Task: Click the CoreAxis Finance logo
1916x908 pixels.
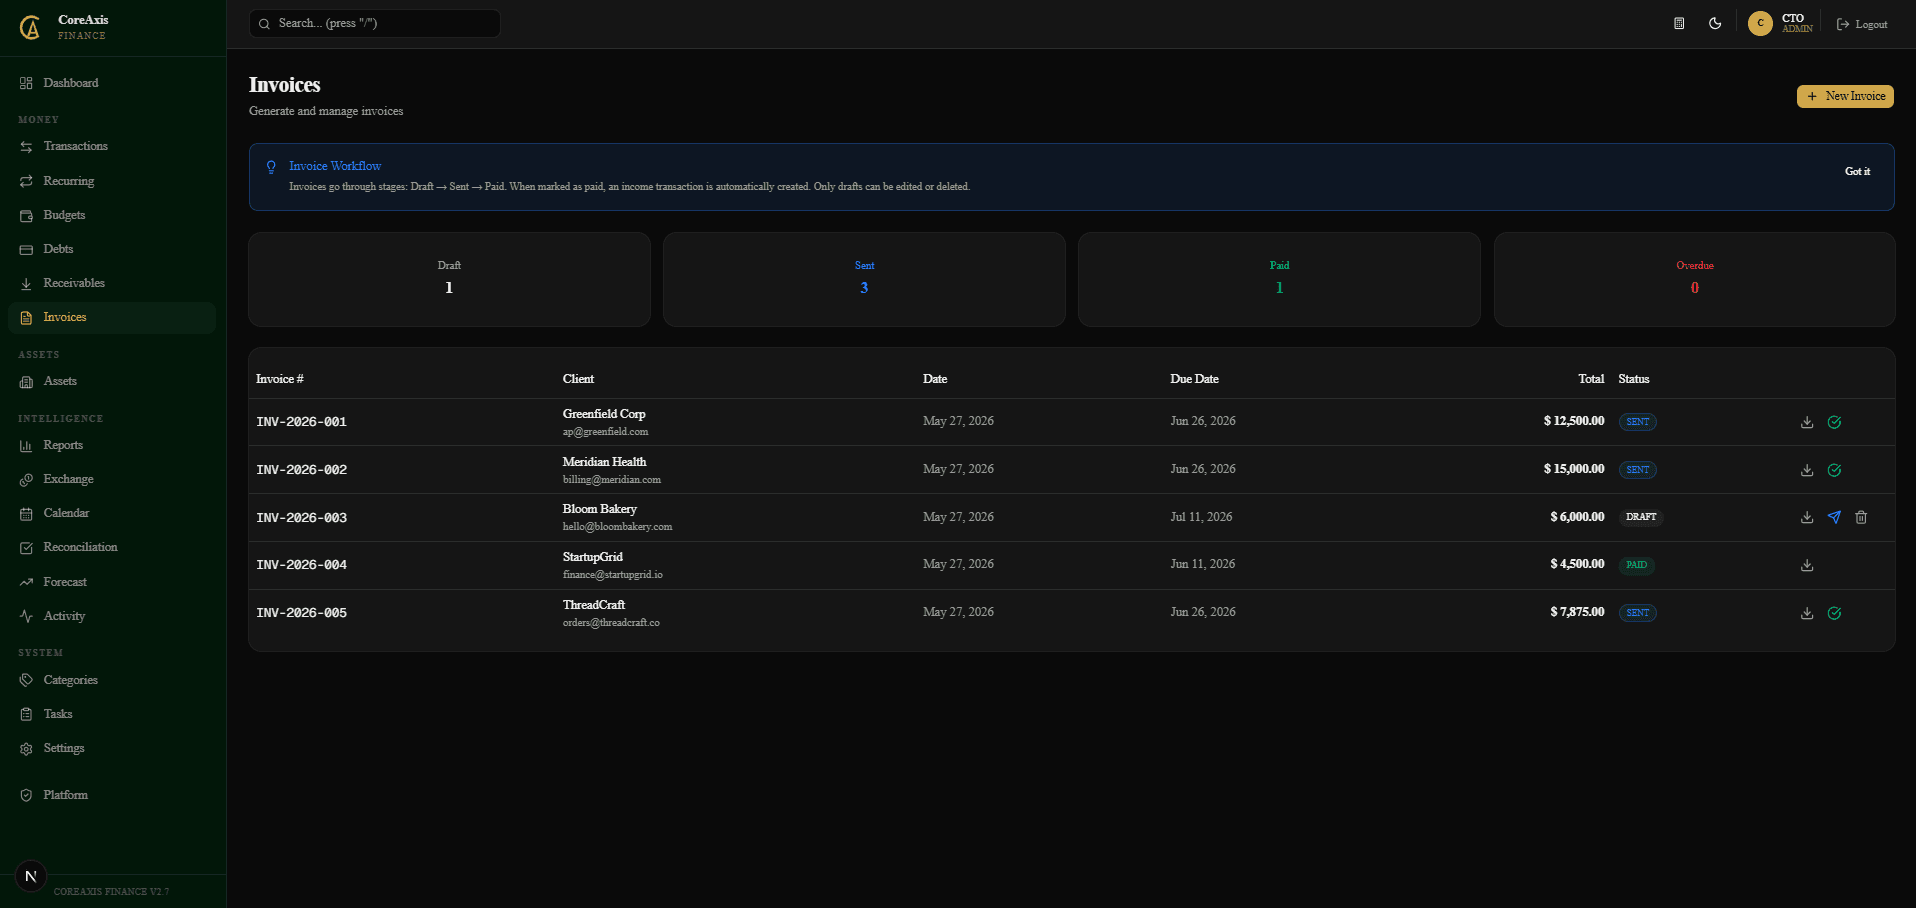Action: coord(31,27)
